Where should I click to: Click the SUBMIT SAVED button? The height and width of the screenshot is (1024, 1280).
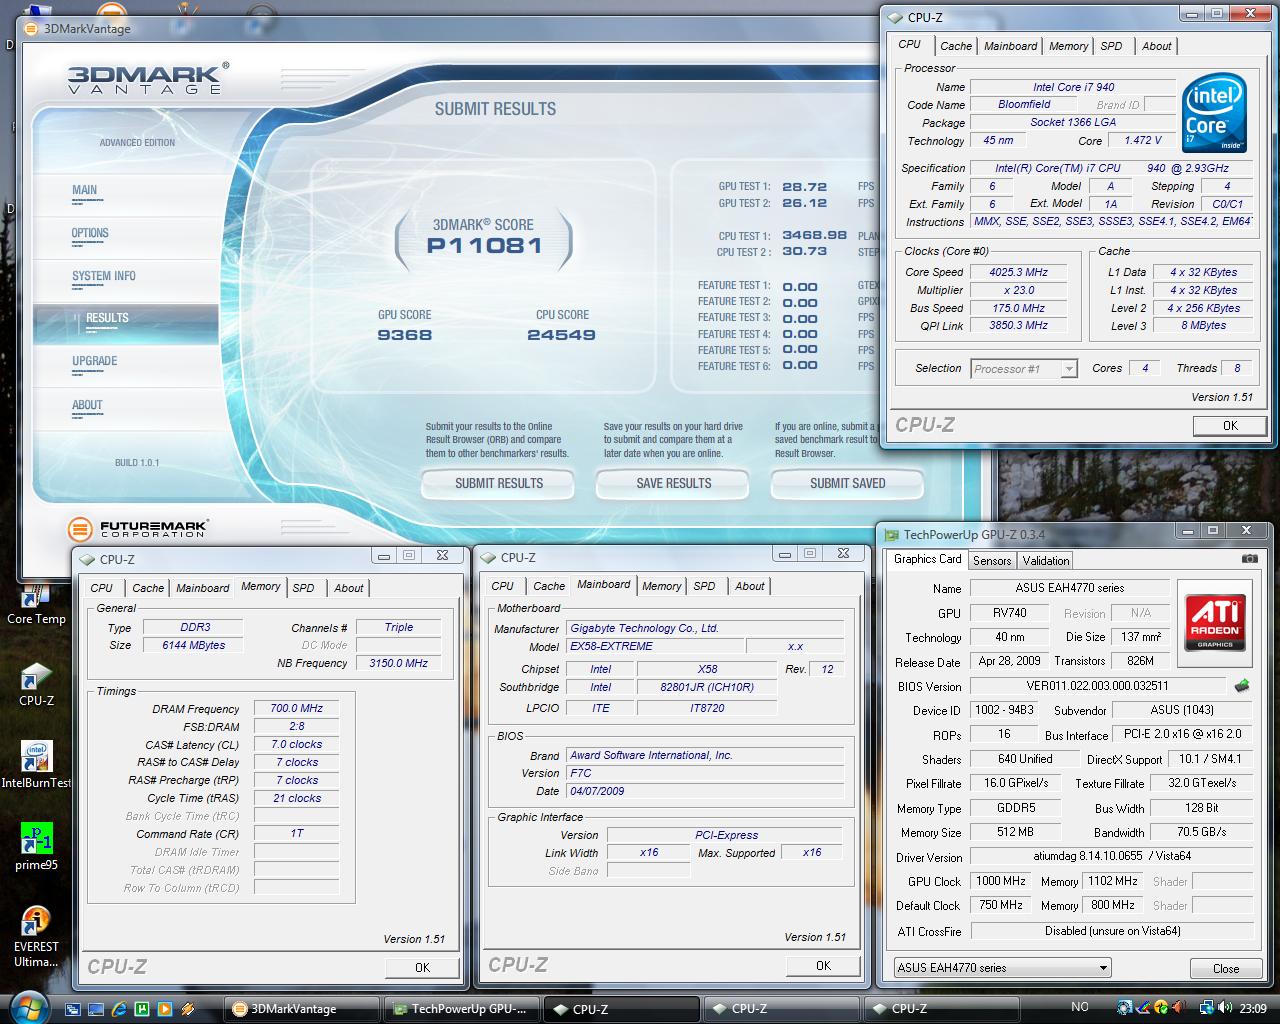(848, 483)
